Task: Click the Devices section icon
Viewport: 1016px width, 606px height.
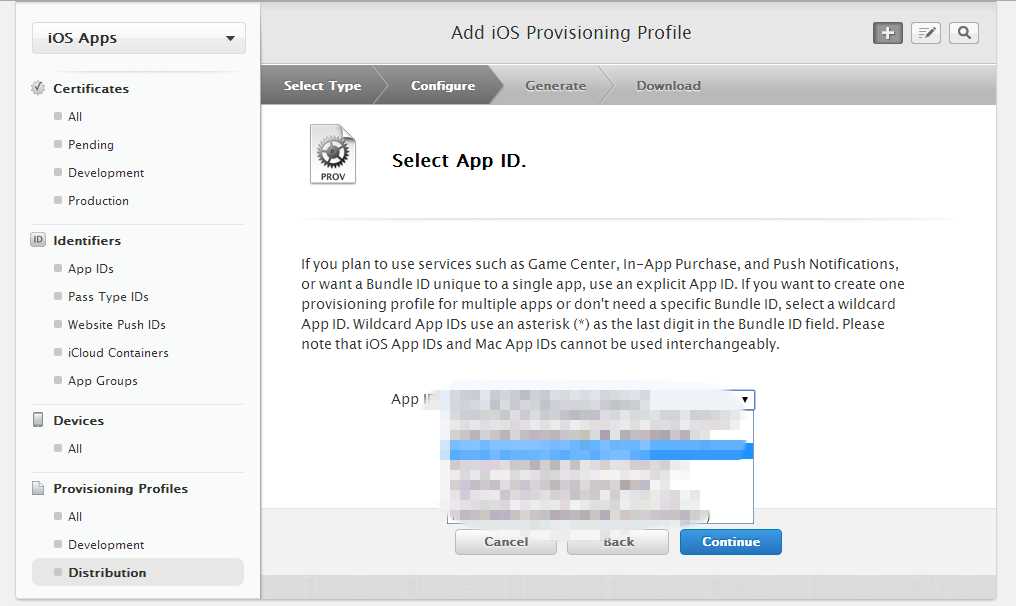Action: (39, 420)
